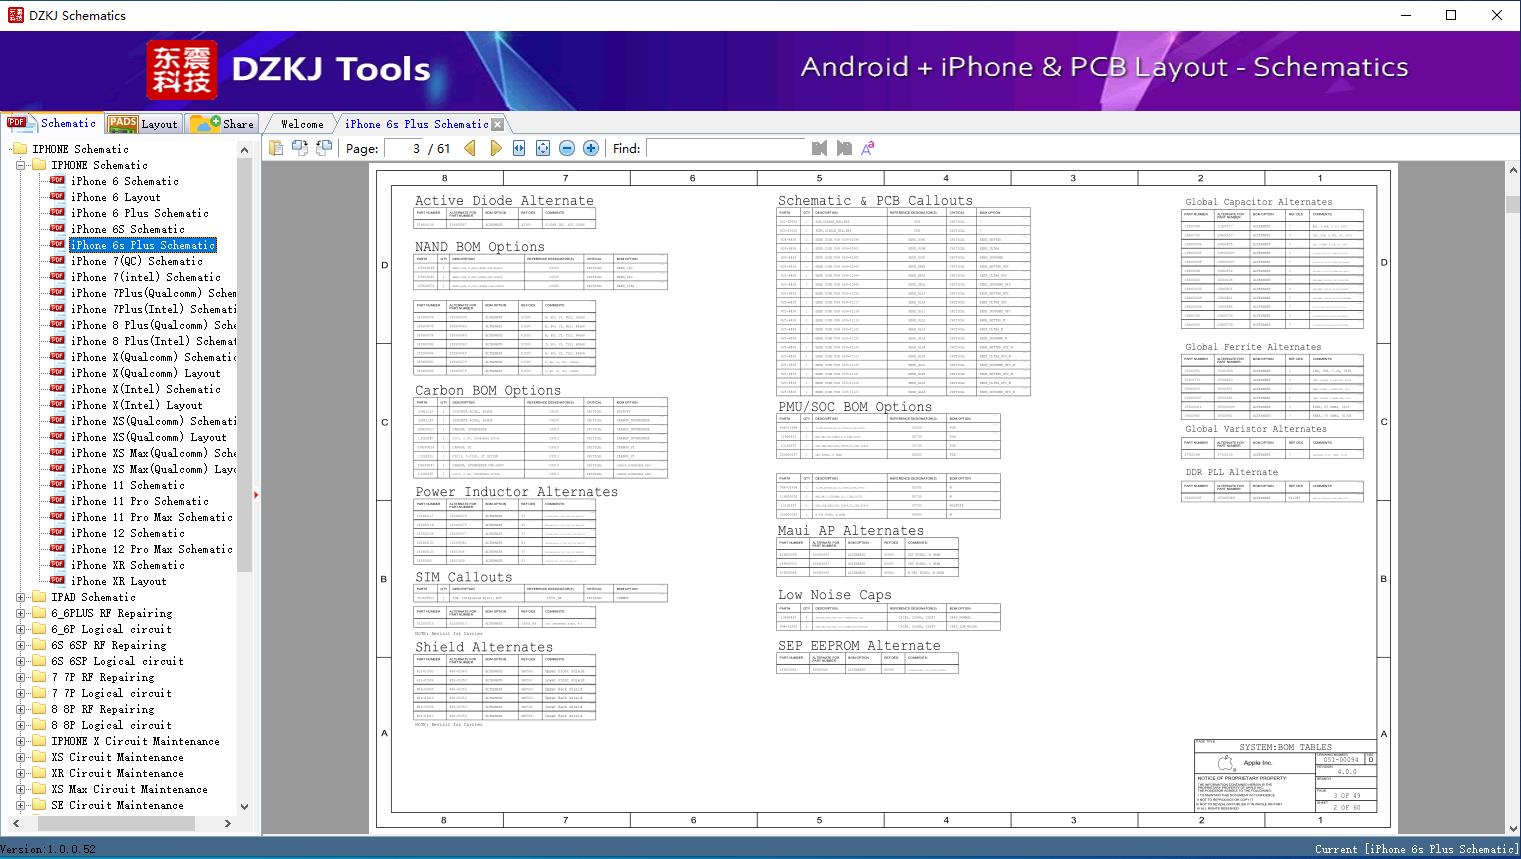This screenshot has width=1521, height=859.
Task: Open iPhone XS(Qualcomm) Layout
Action: 149,437
